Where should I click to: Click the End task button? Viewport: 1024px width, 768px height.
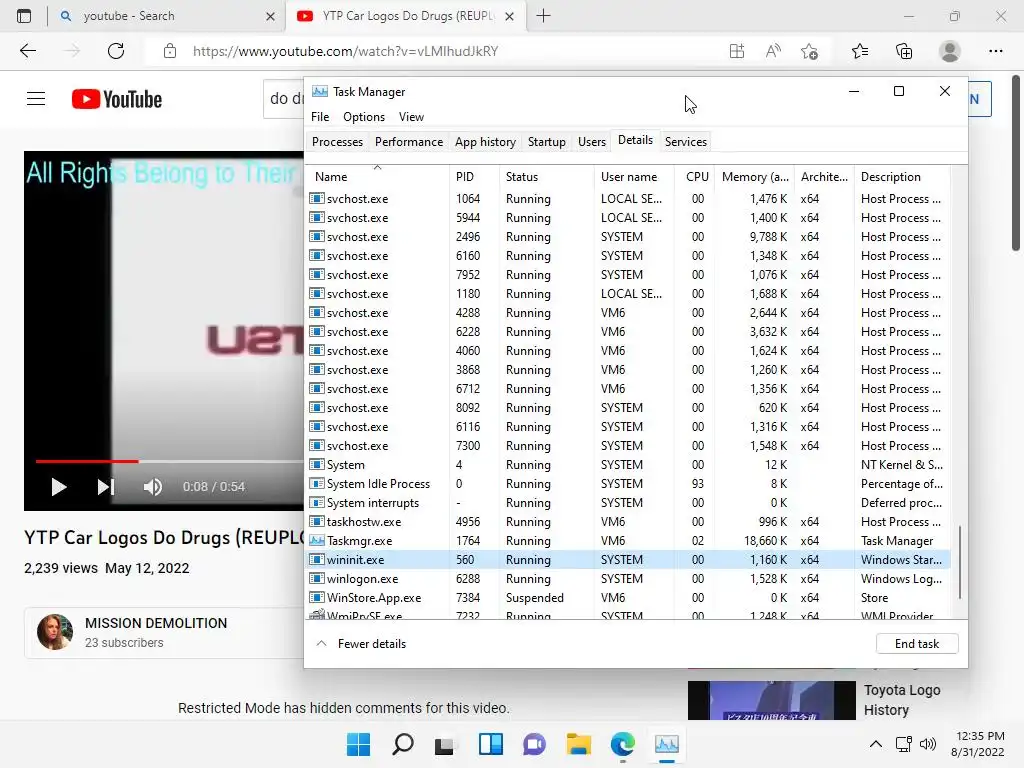click(x=917, y=644)
